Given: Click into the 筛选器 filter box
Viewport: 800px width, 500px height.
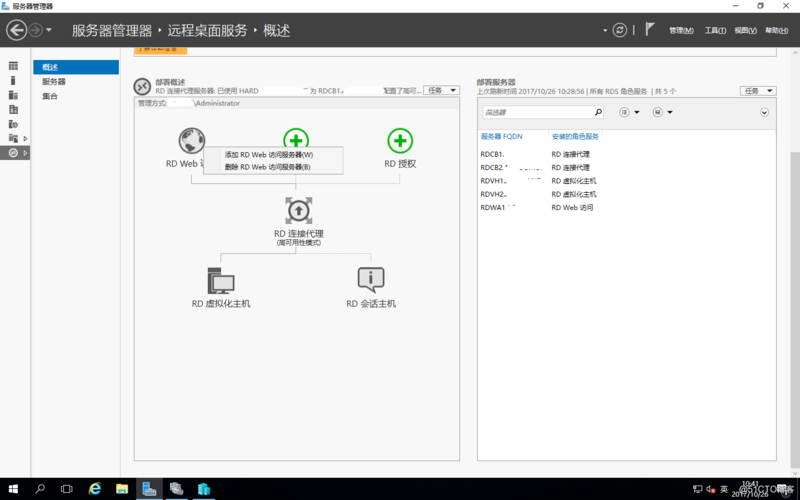Looking at the screenshot, I should pyautogui.click(x=538, y=112).
